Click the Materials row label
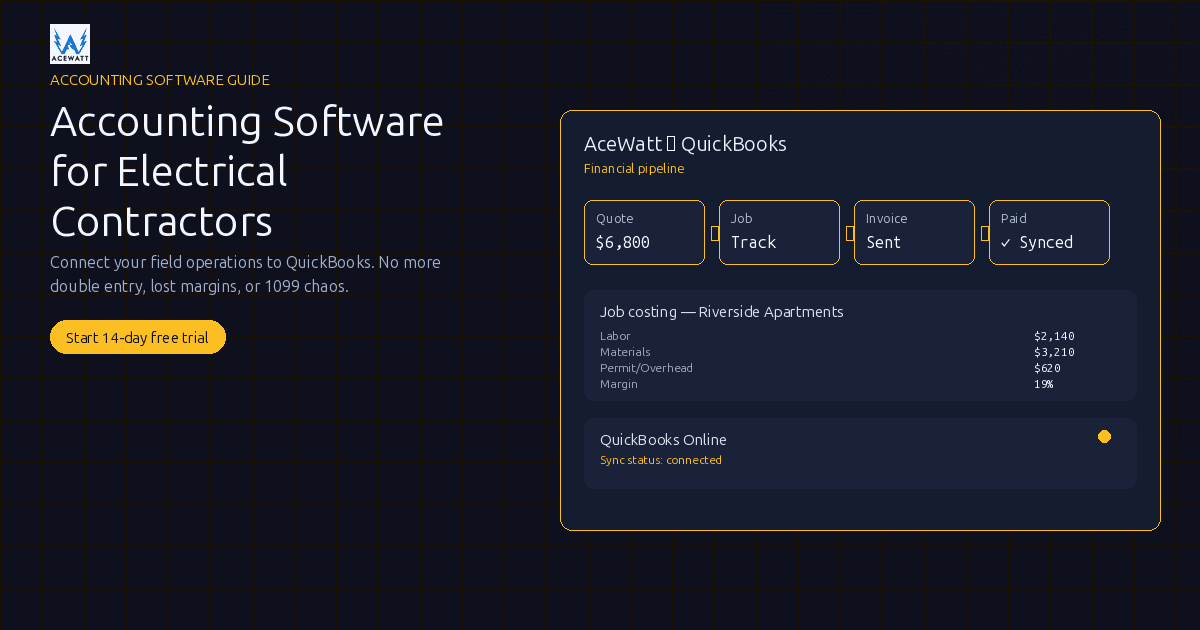The width and height of the screenshot is (1200, 630). point(625,352)
